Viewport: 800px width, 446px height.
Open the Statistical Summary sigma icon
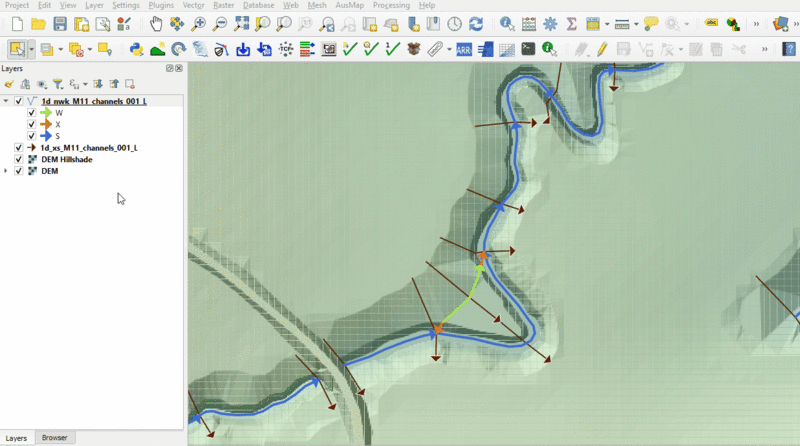click(x=571, y=23)
